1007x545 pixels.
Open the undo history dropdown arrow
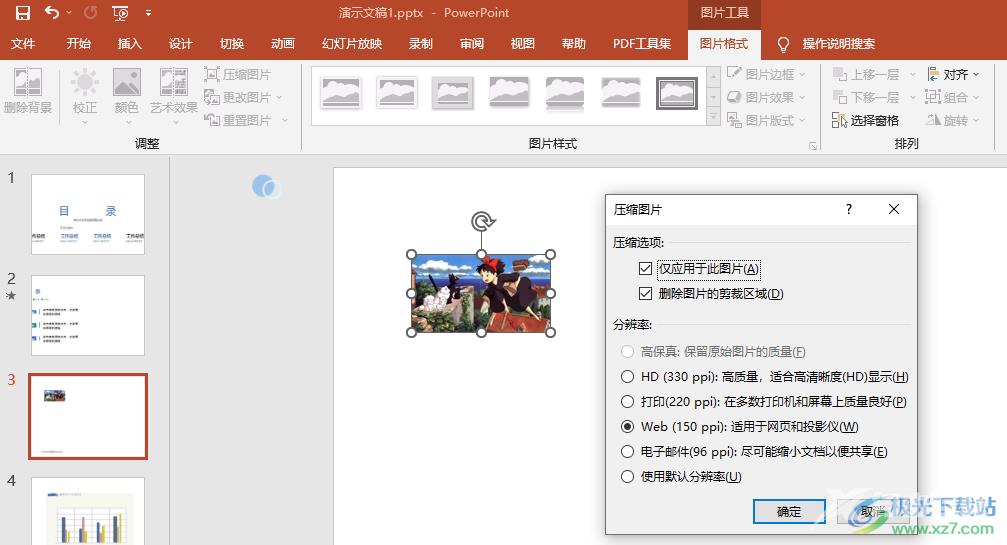69,13
